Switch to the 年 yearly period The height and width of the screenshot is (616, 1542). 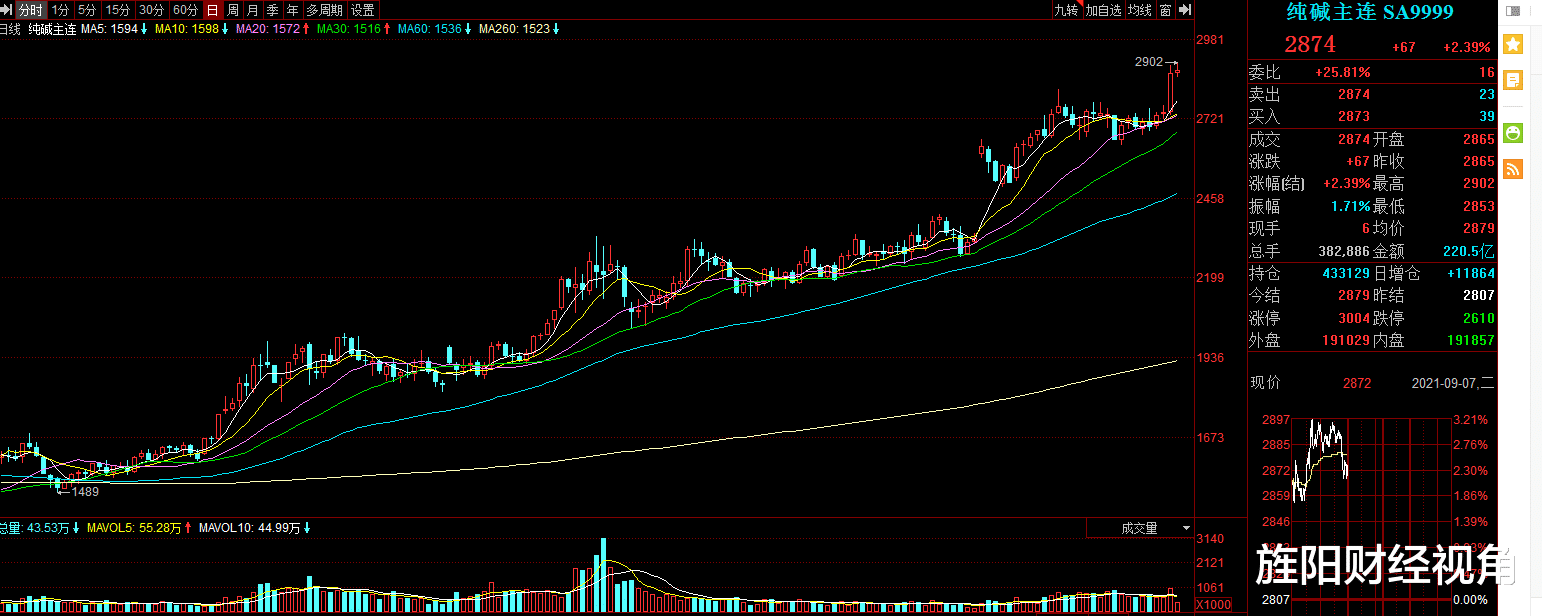(292, 10)
